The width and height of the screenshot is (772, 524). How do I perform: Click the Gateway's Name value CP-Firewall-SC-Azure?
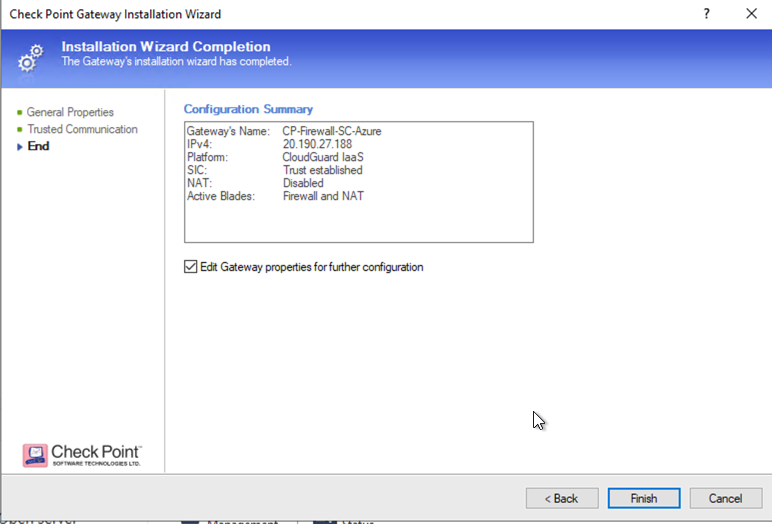point(332,131)
